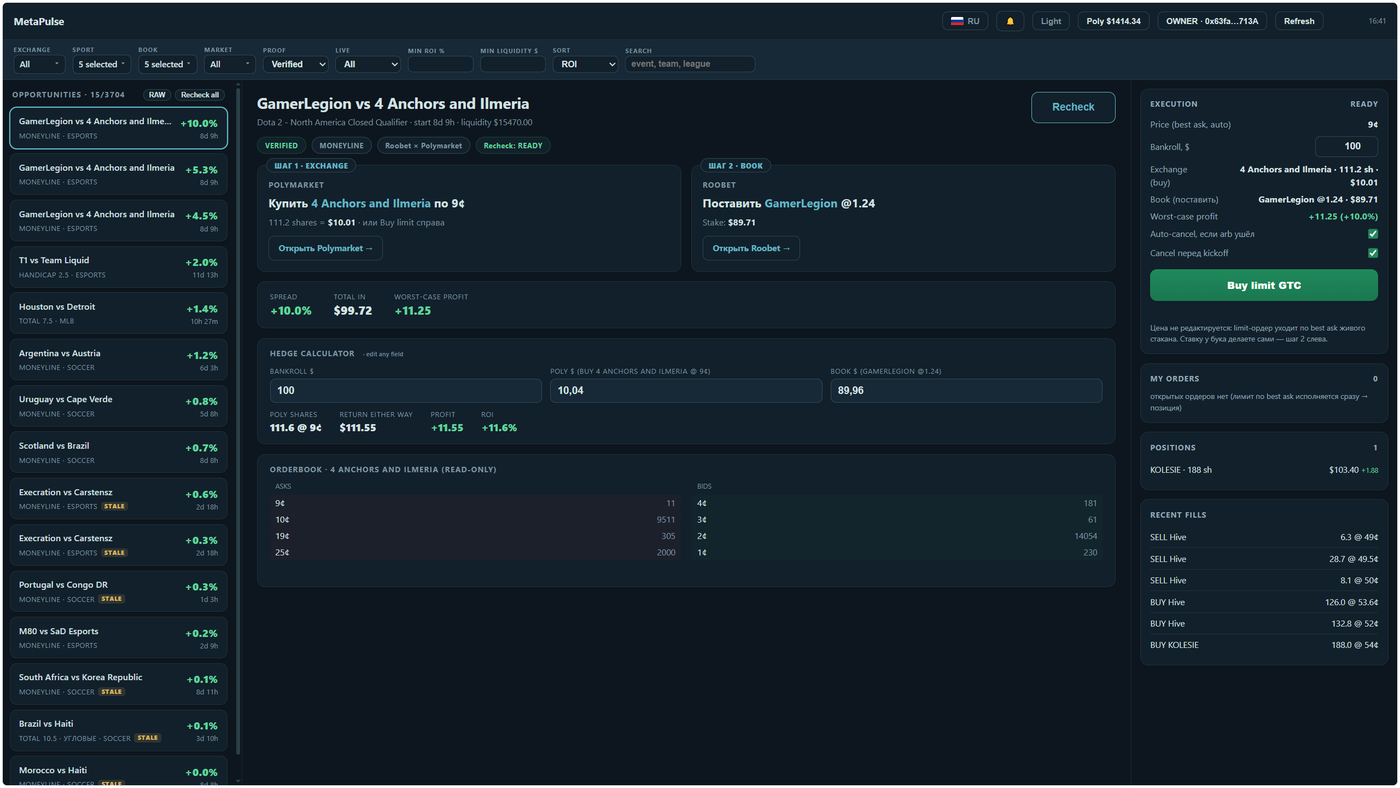This screenshot has height=788, width=1400.
Task: Edit the Book $ field showing 89,96
Action: tap(966, 390)
